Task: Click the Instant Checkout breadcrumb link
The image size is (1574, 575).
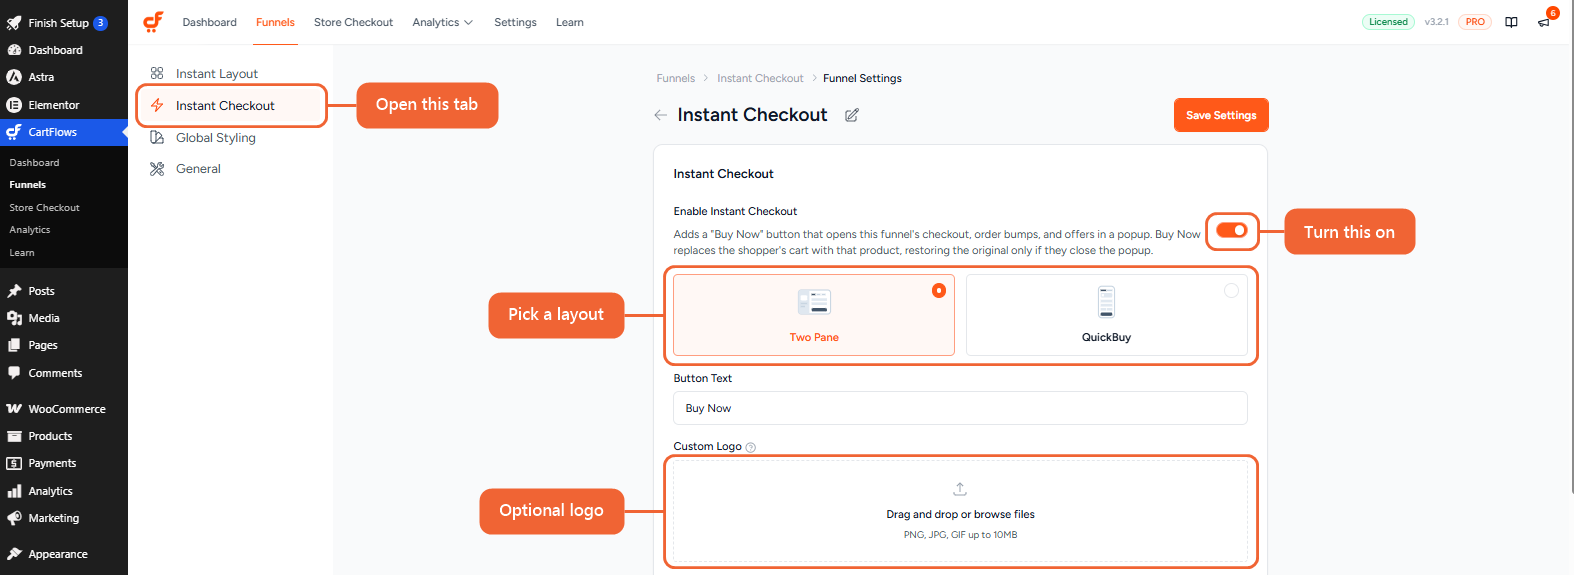Action: tap(760, 78)
